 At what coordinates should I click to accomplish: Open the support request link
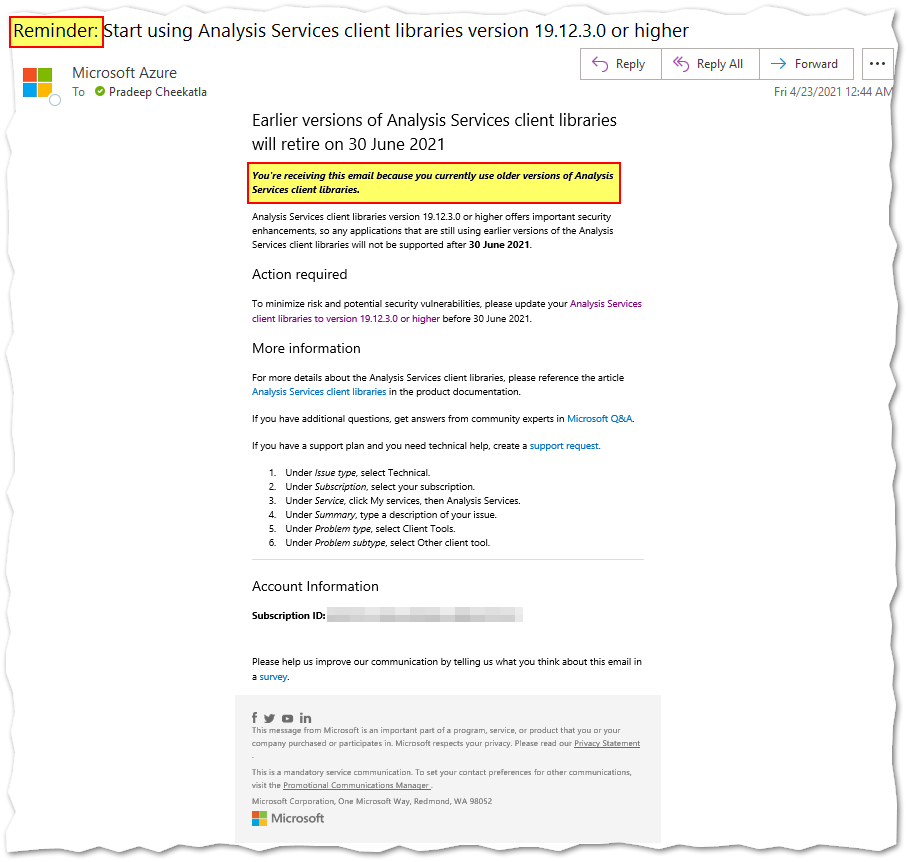tap(564, 446)
